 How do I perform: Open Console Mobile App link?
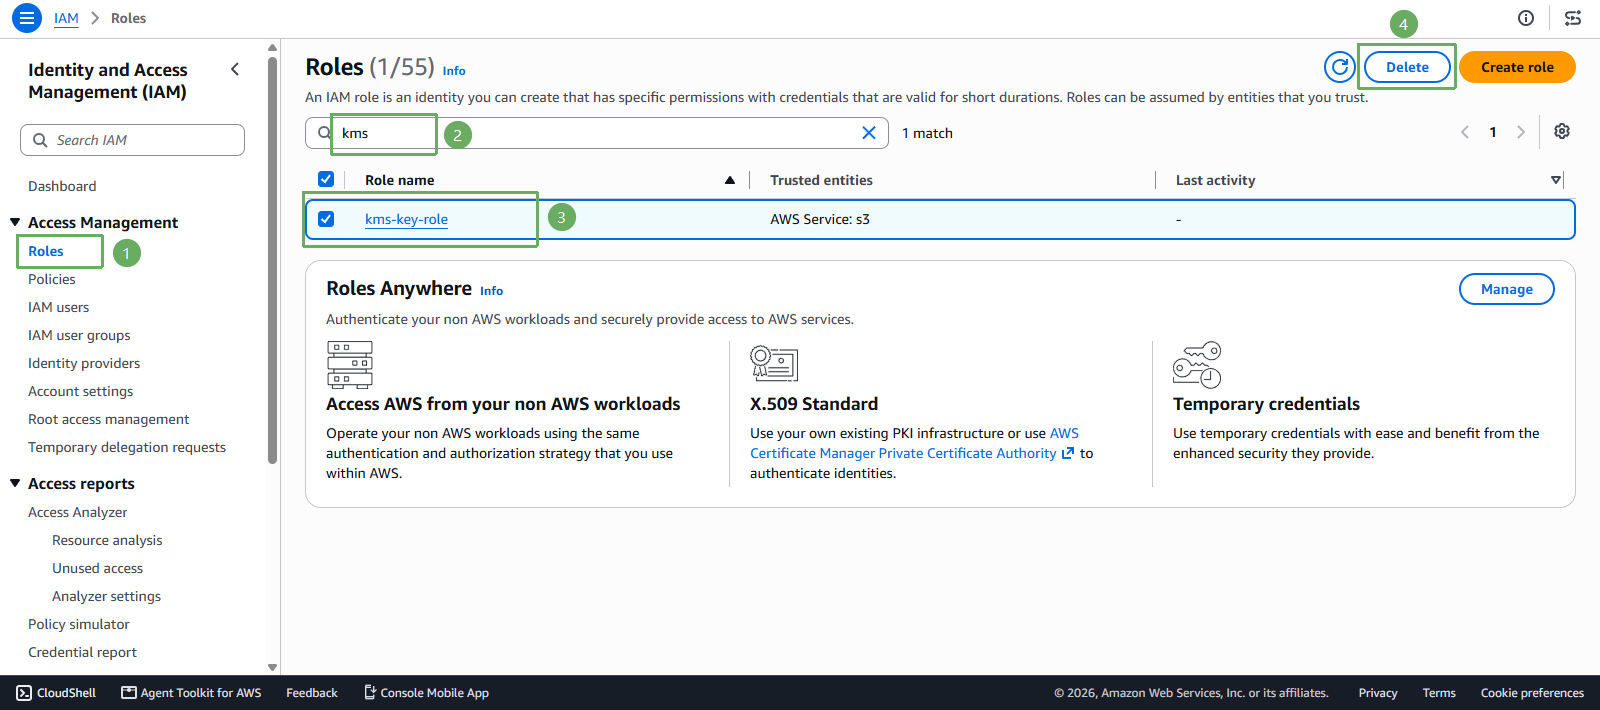point(426,693)
